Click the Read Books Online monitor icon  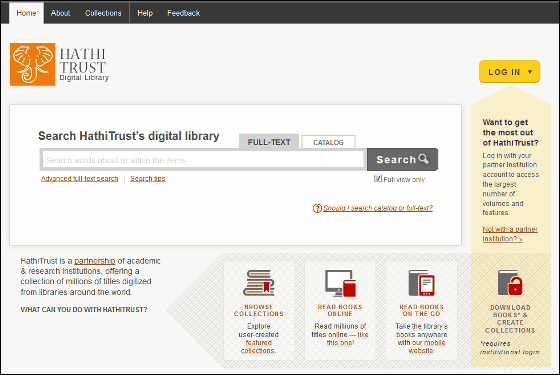[340, 283]
